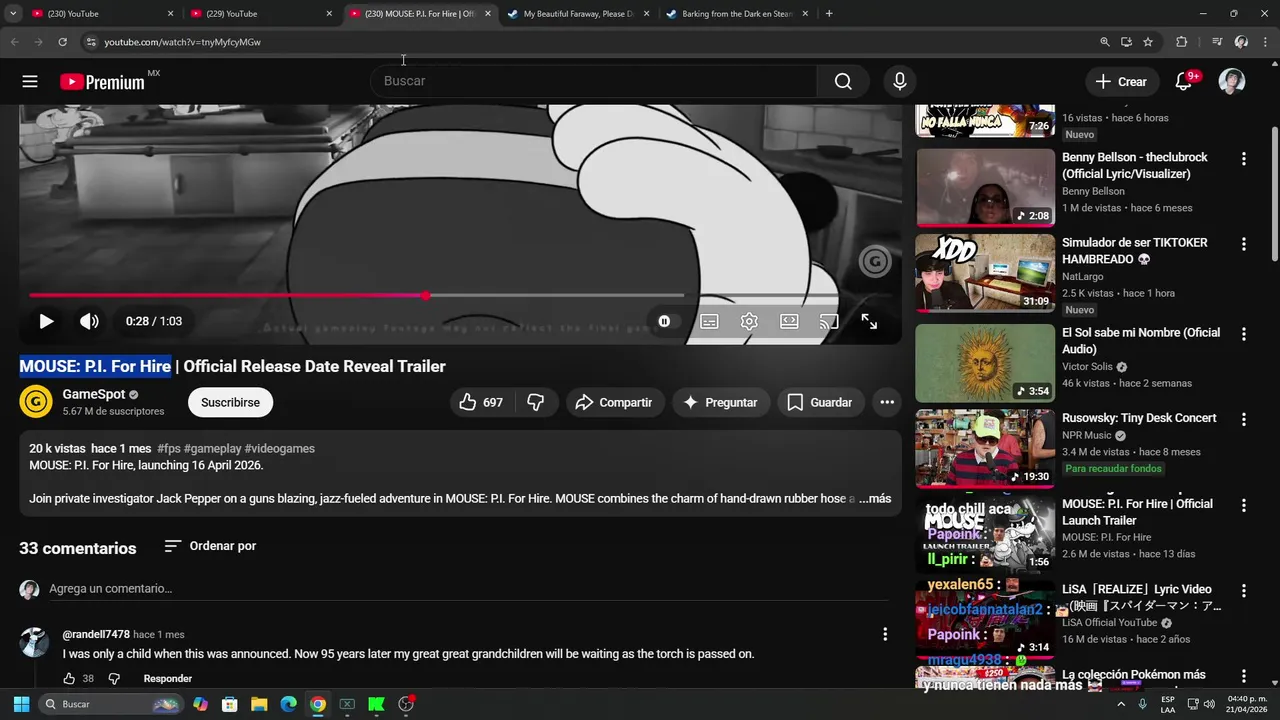The width and height of the screenshot is (1280, 720).
Task: Focus the Agrega un comentario field
Action: tap(468, 588)
